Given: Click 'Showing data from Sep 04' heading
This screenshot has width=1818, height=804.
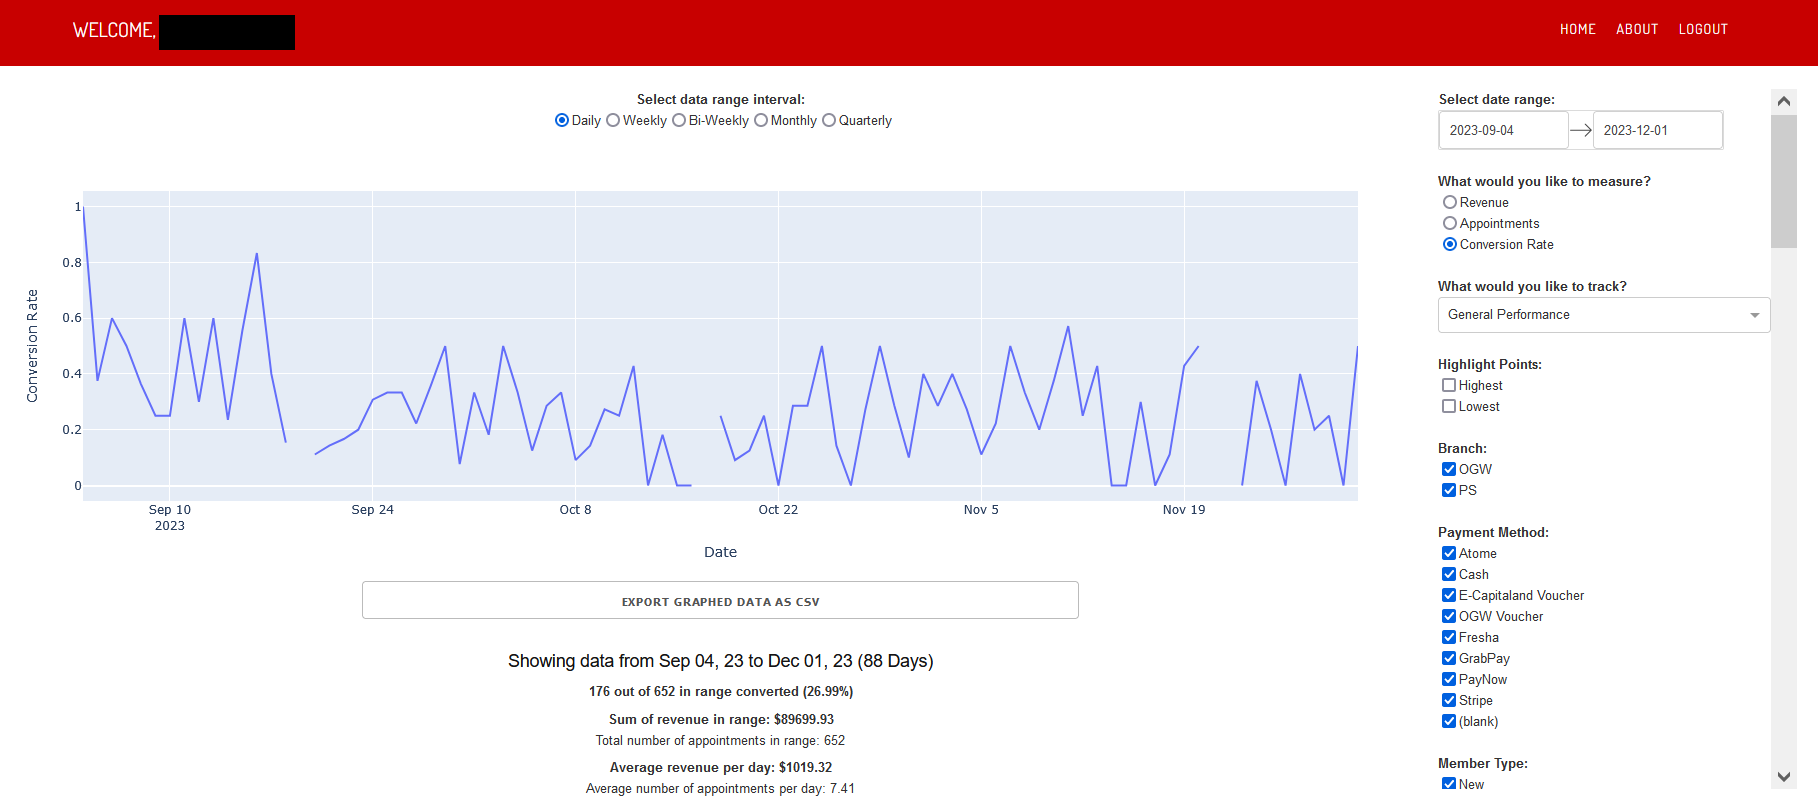Looking at the screenshot, I should [x=720, y=661].
